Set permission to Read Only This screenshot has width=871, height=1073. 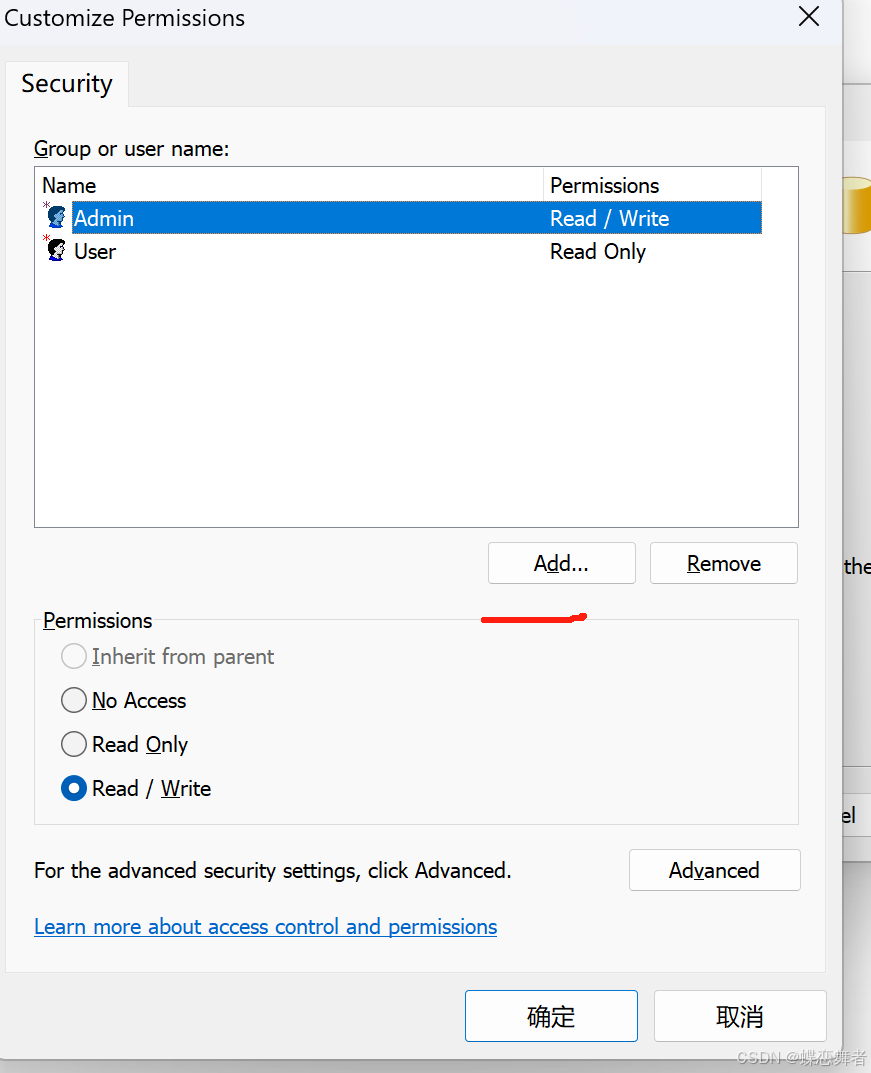pos(74,744)
